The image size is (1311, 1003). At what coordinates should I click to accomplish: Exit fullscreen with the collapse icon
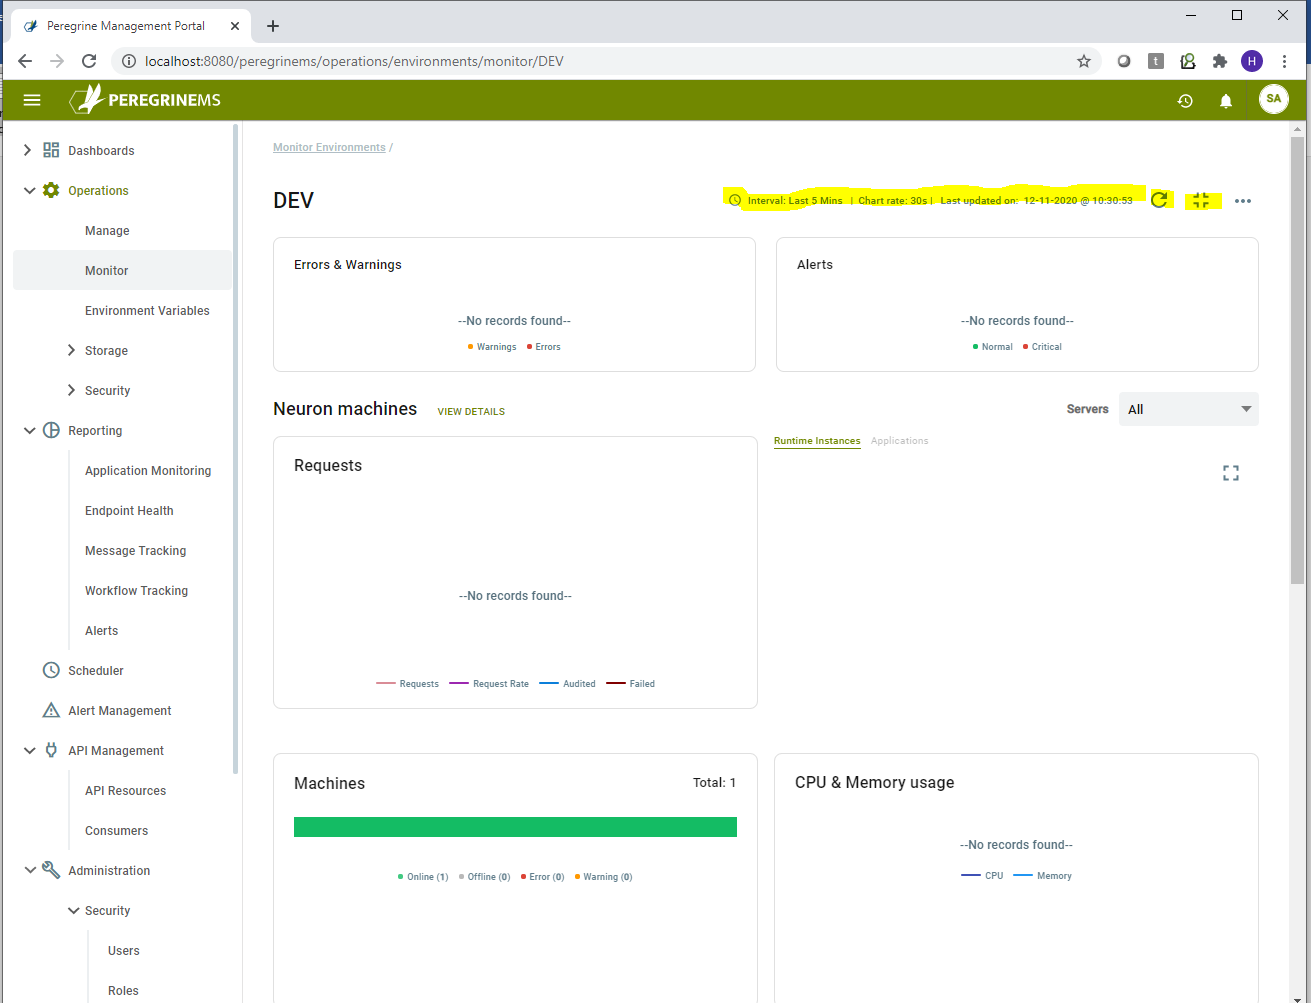(x=1202, y=200)
